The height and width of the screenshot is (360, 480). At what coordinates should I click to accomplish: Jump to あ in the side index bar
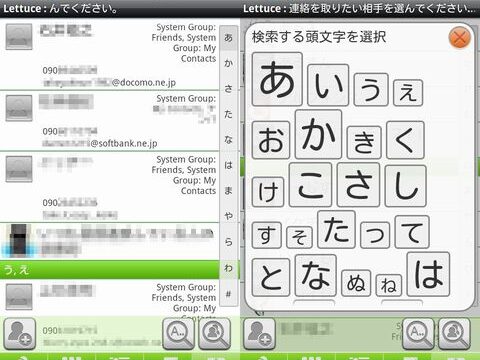click(228, 38)
